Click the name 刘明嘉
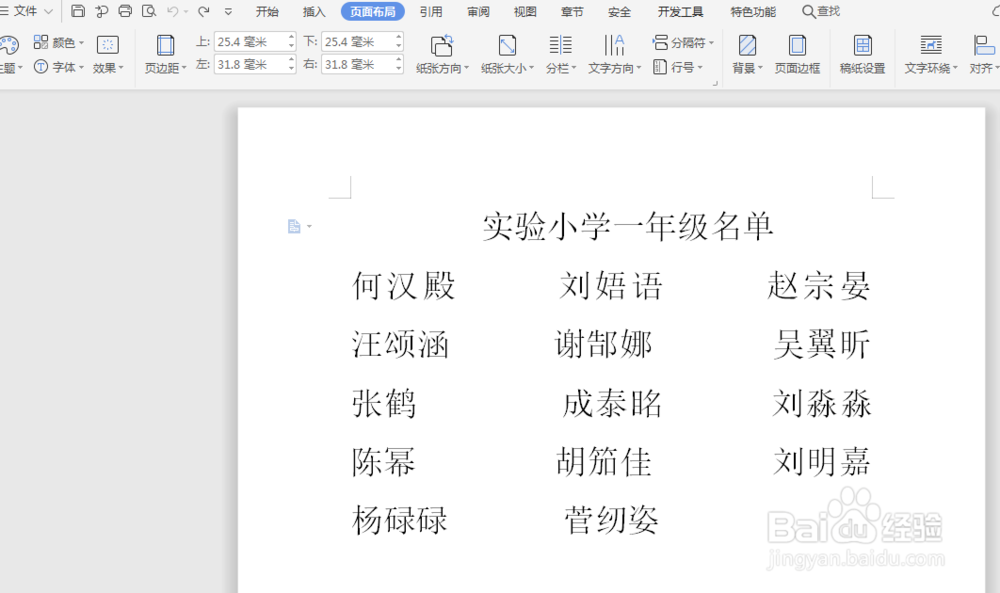 (822, 462)
